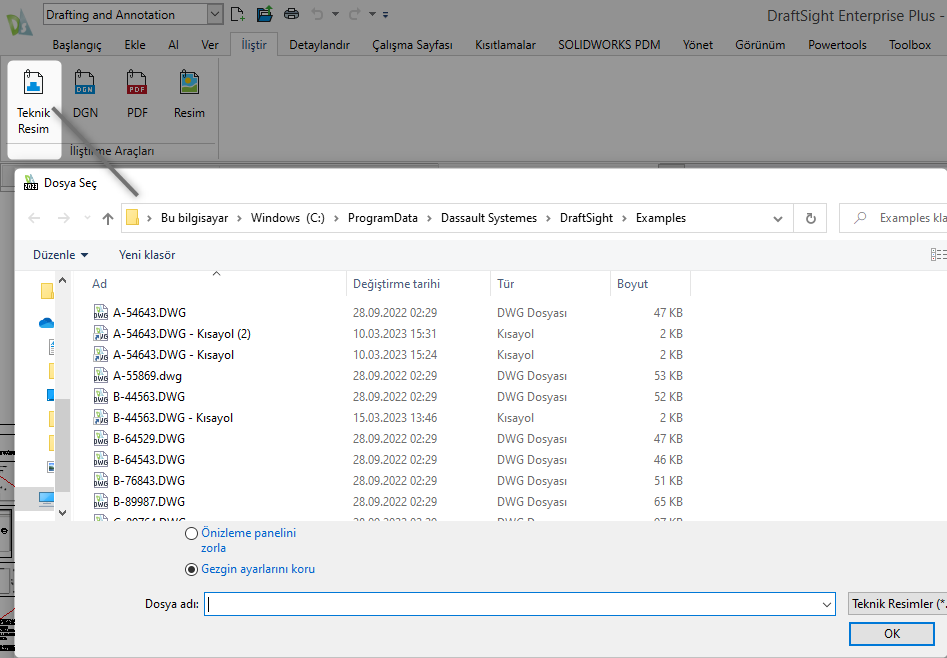The image size is (947, 658).
Task: Switch to the Görünüm ribbon tab
Action: pyautogui.click(x=760, y=45)
